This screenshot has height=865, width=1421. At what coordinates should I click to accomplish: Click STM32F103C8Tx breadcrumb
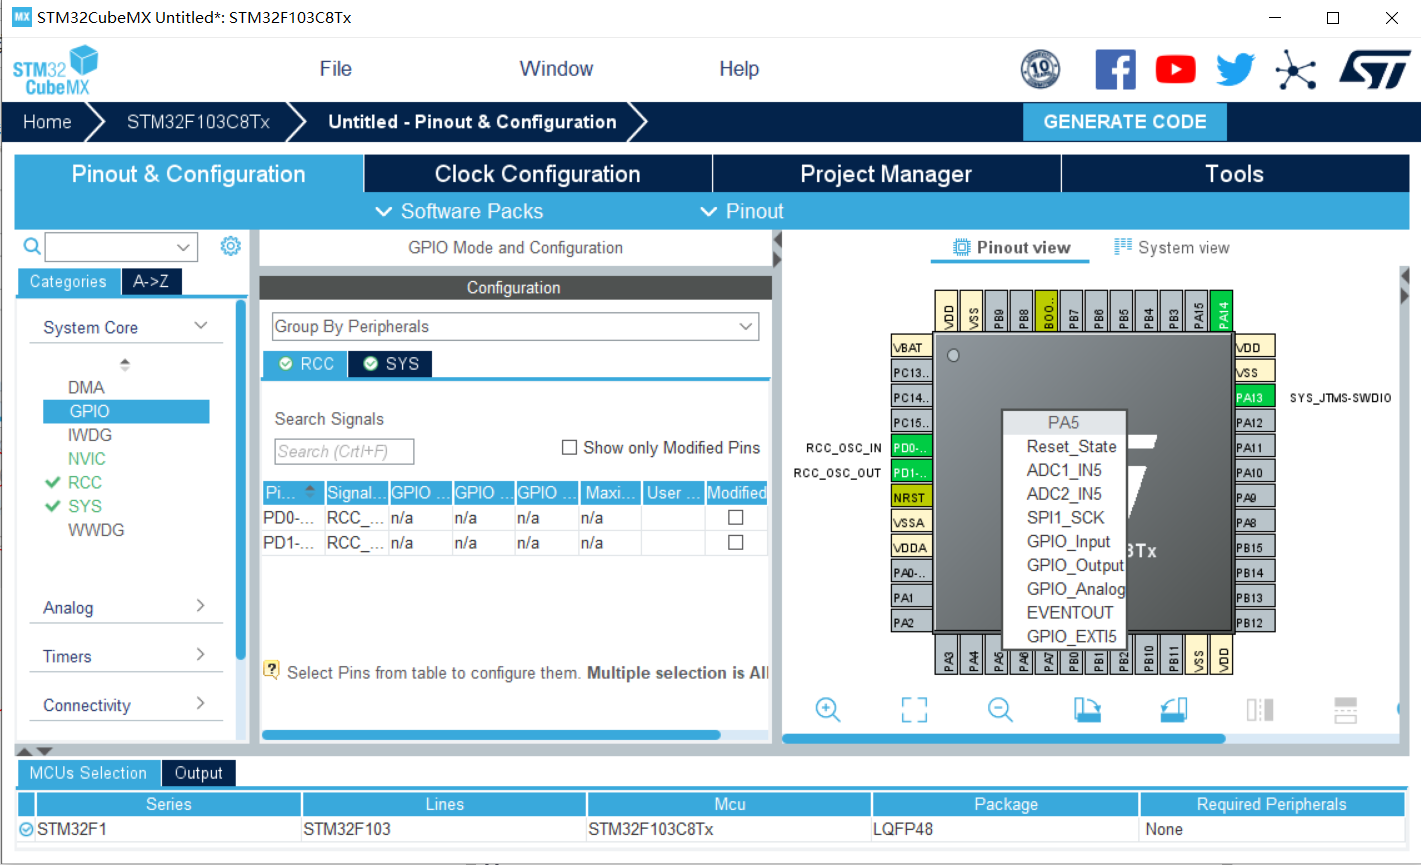click(x=198, y=122)
